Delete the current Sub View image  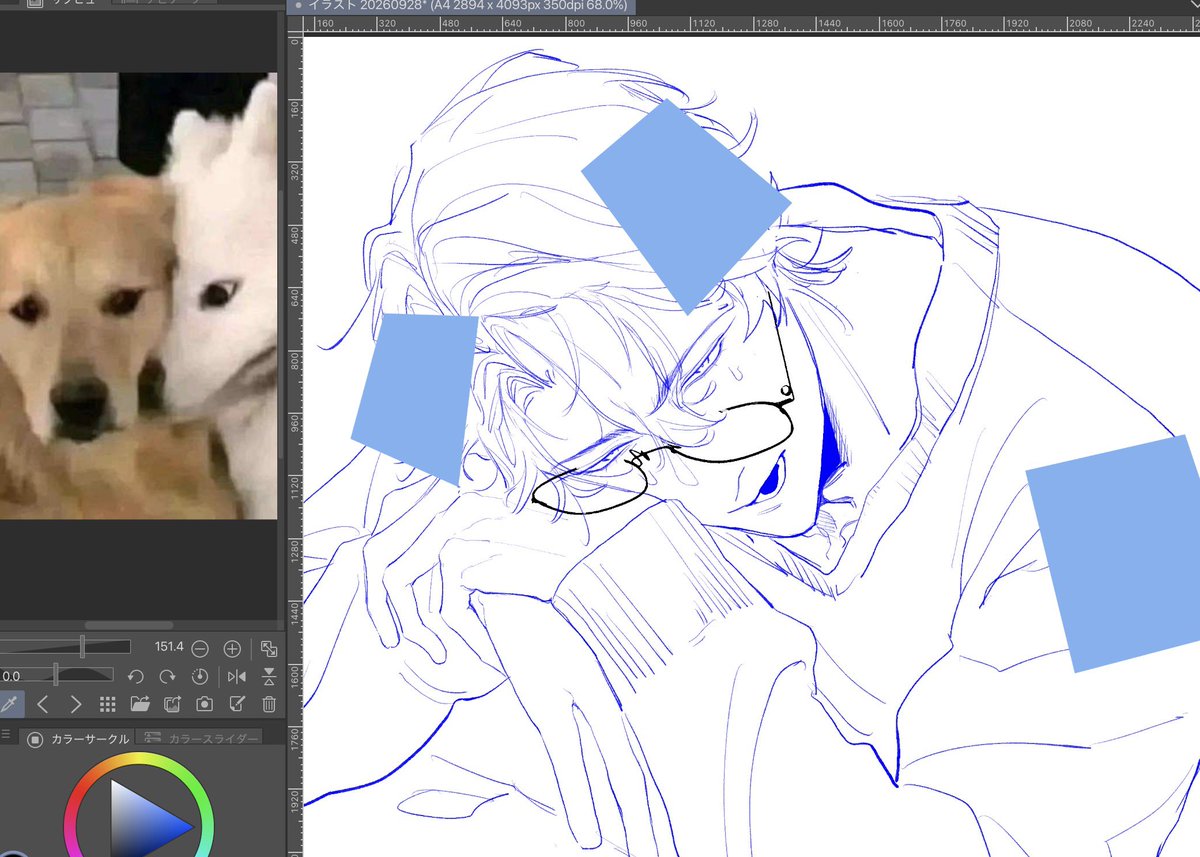[268, 704]
